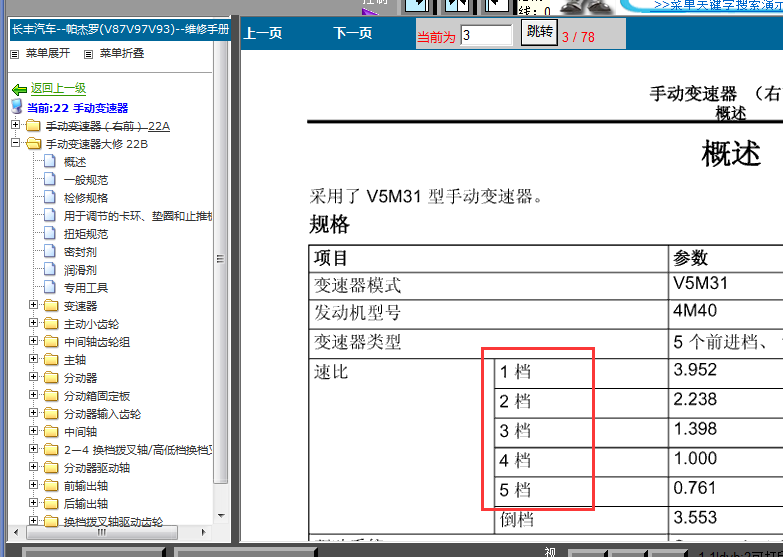Click the page icon next to 扭矩规范
The width and height of the screenshot is (783, 557).
pyautogui.click(x=49, y=233)
